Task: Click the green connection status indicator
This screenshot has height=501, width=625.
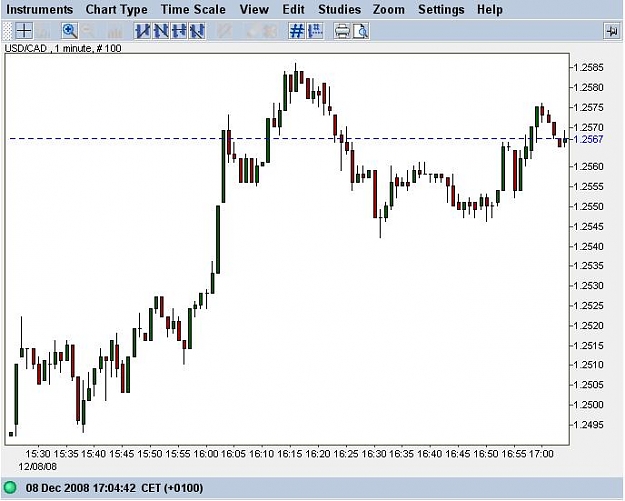Action: click(10, 487)
